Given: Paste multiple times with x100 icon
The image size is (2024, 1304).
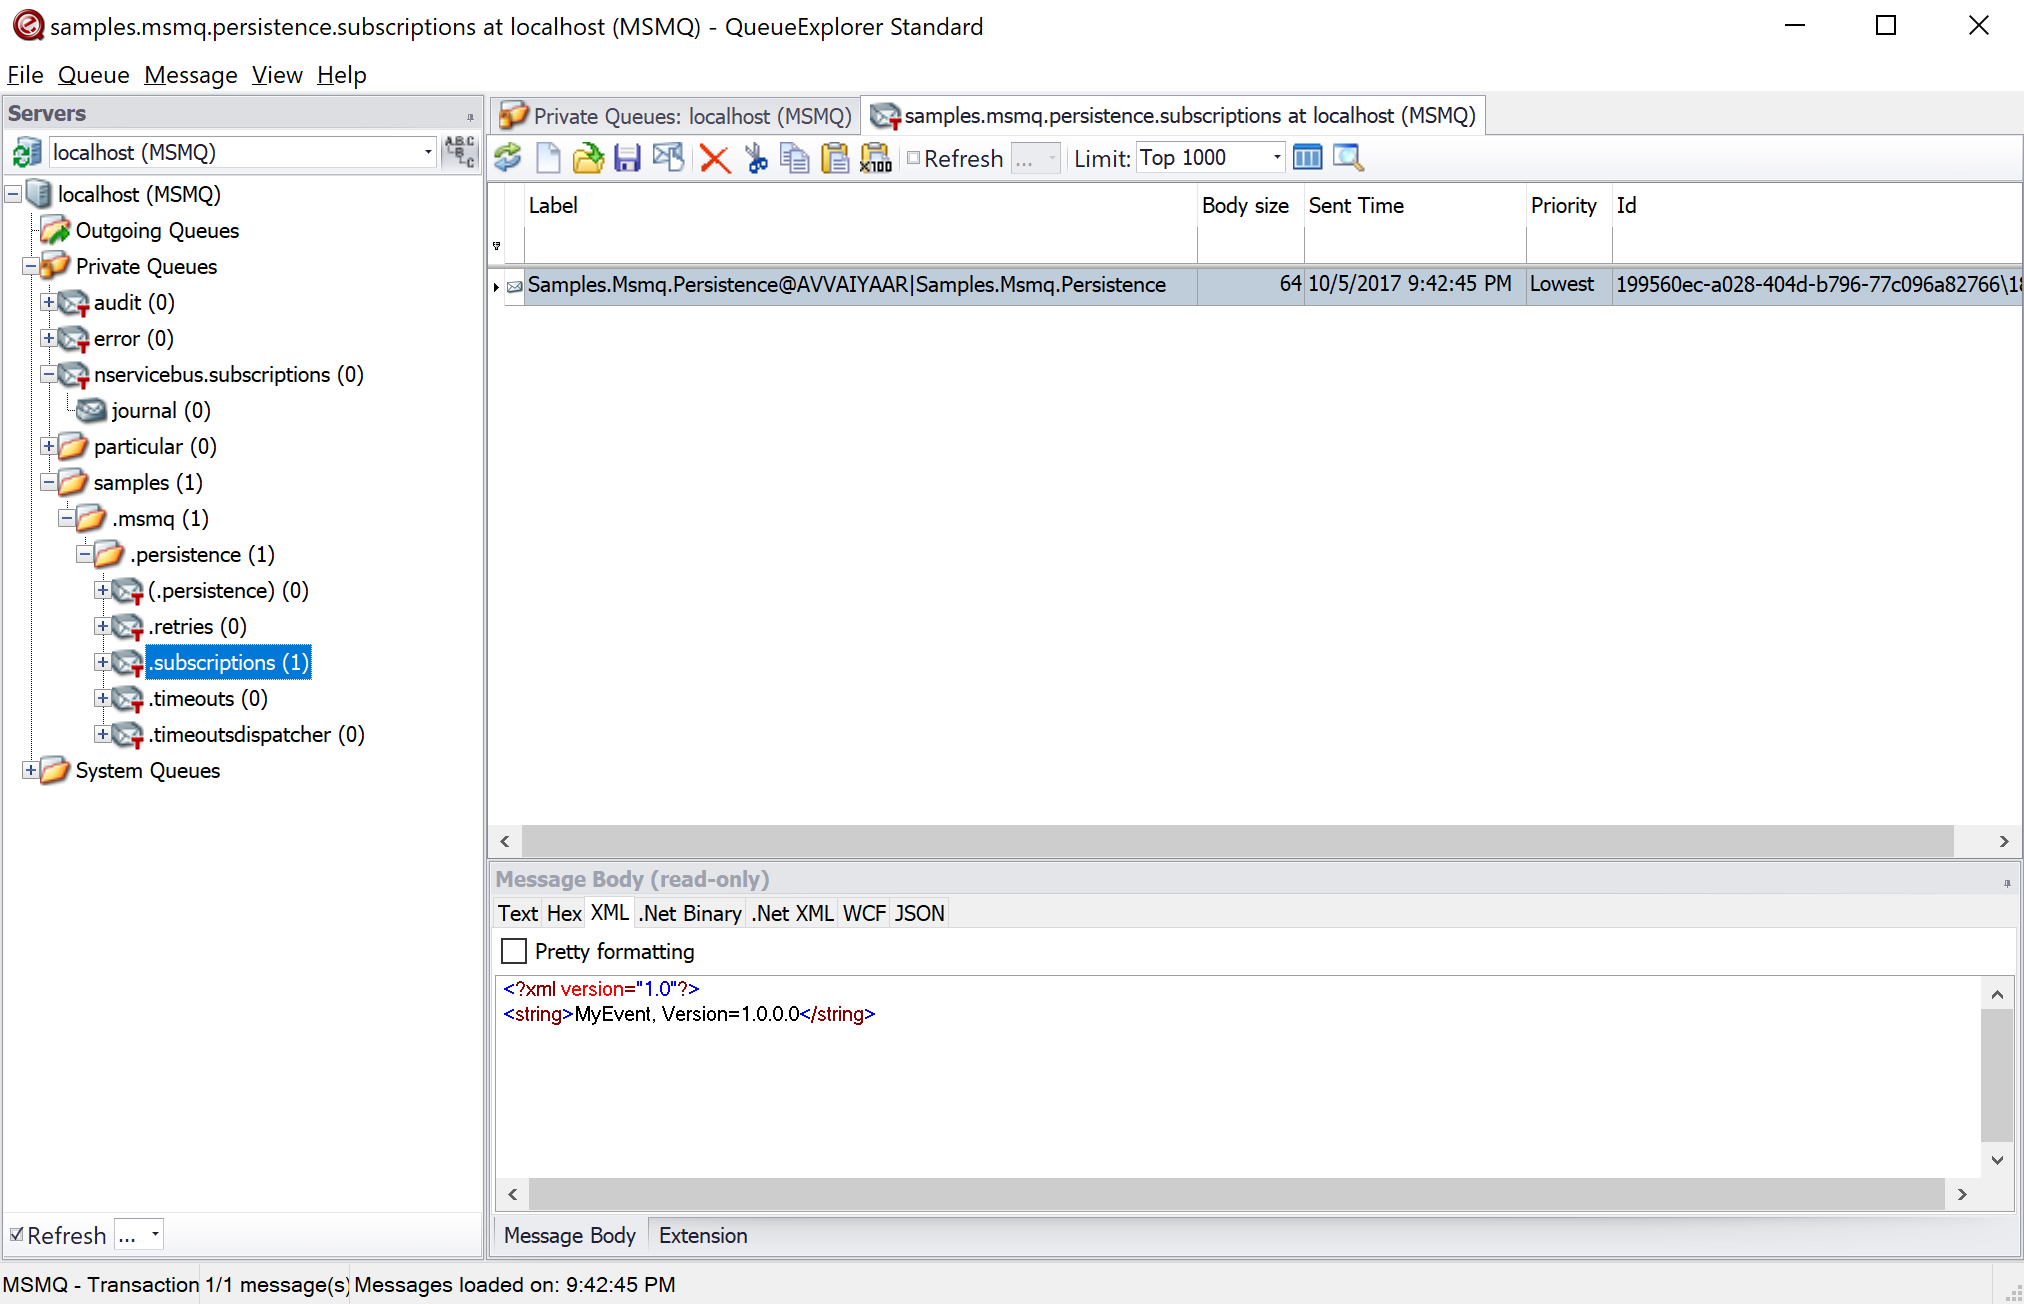Looking at the screenshot, I should (x=875, y=158).
